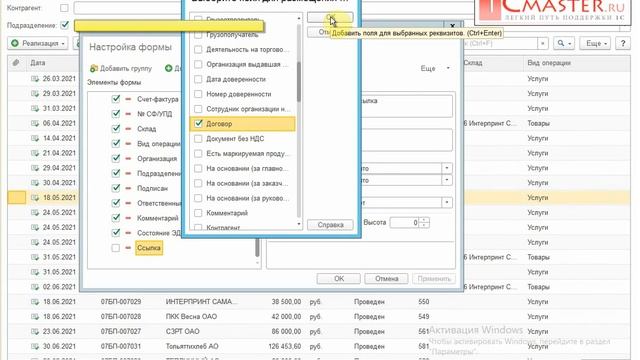Screen dimensions: 640x360
Task: Open the Реализация dropdown button
Action: point(38,43)
